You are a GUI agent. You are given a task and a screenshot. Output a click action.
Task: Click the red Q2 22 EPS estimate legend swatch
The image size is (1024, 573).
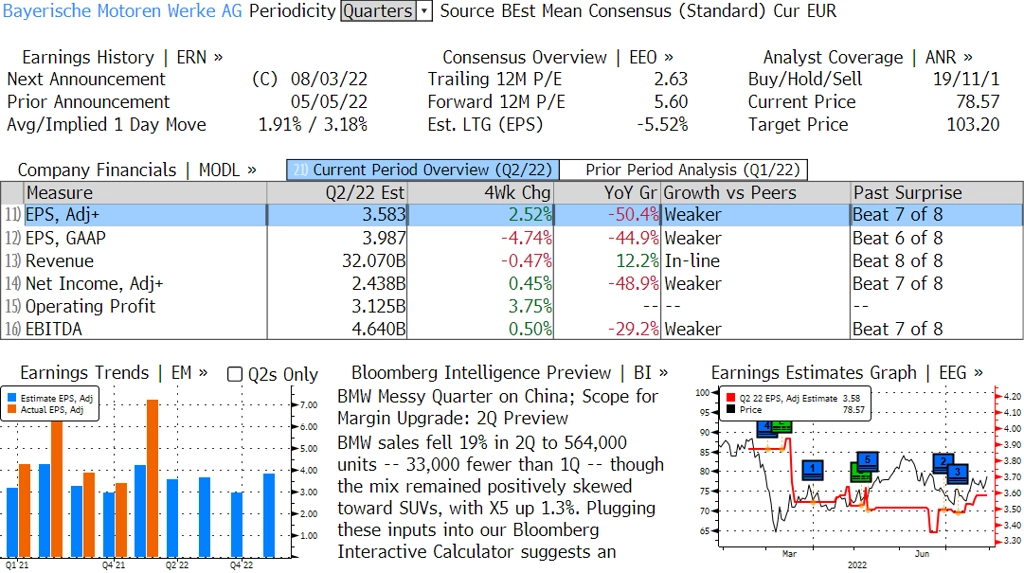tap(731, 398)
